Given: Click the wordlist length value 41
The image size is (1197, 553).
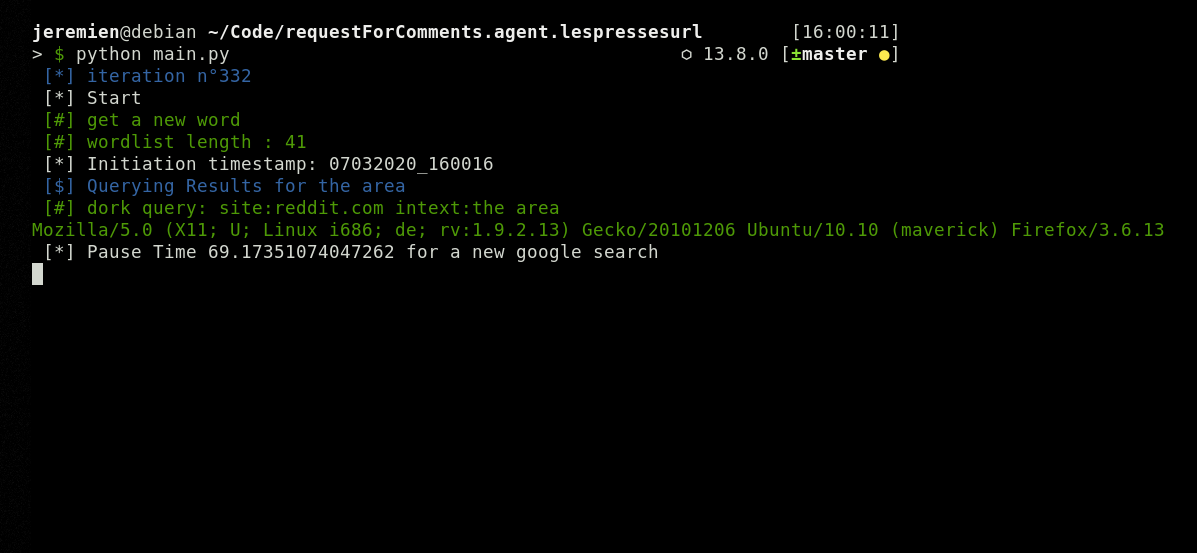Looking at the screenshot, I should point(295,142).
